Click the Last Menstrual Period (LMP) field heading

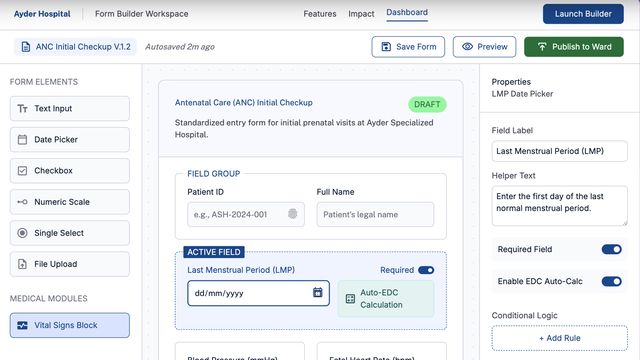[241, 270]
